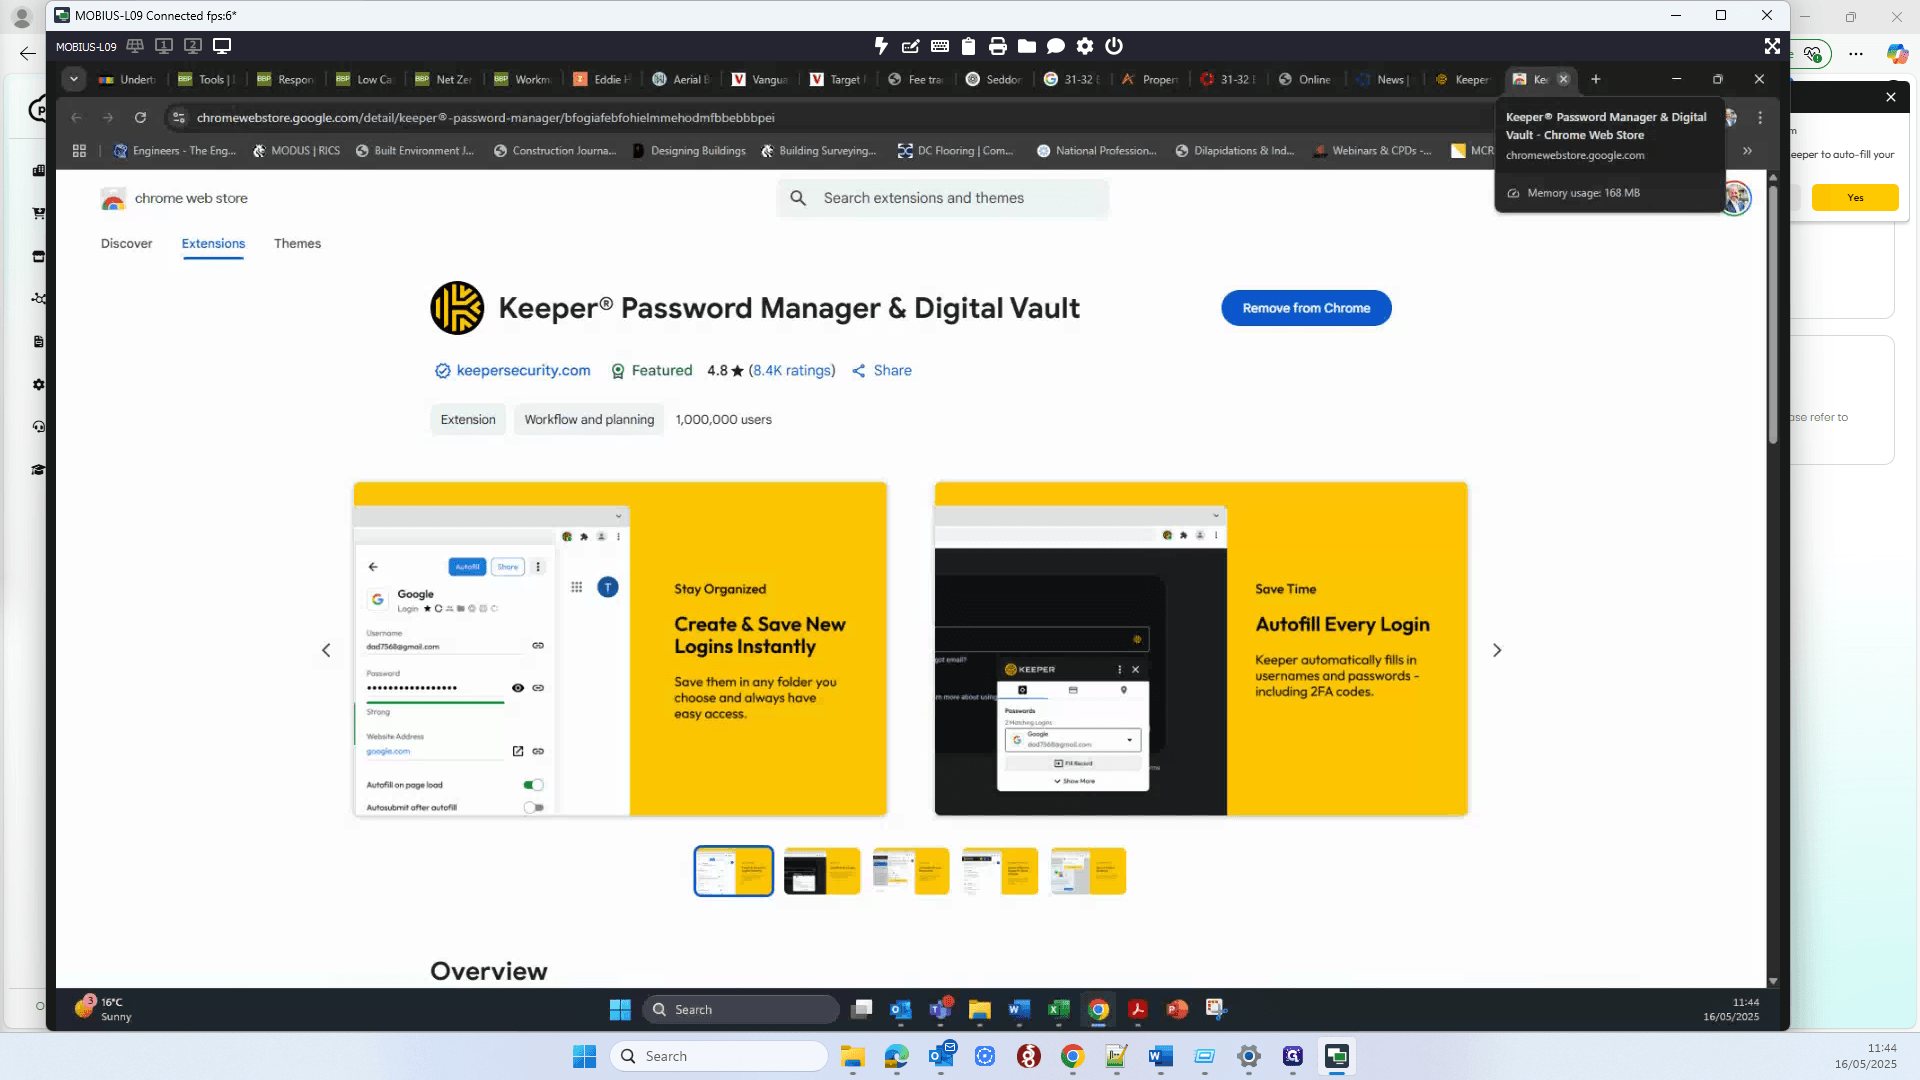Click the lightning bolt actions icon in remote toolbar
1920x1080 pixels.
[x=881, y=46]
